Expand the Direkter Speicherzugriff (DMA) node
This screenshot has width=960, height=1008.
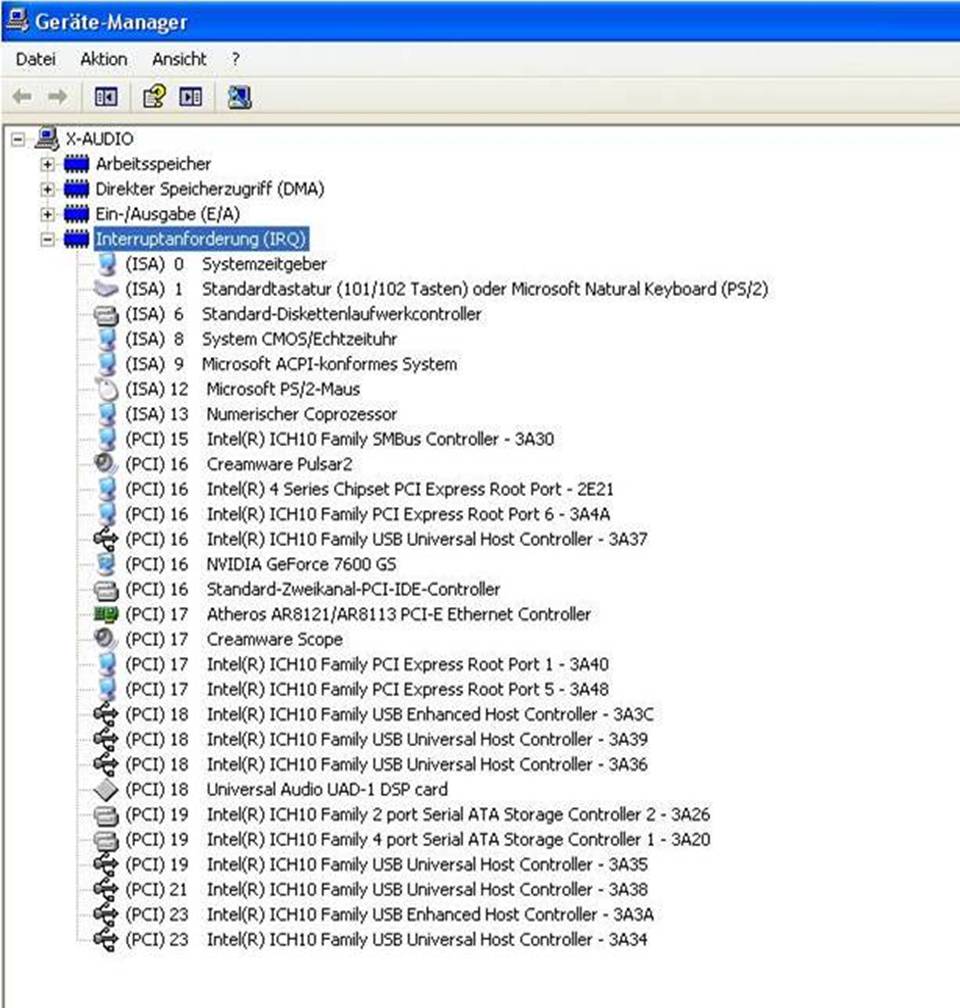[x=47, y=190]
